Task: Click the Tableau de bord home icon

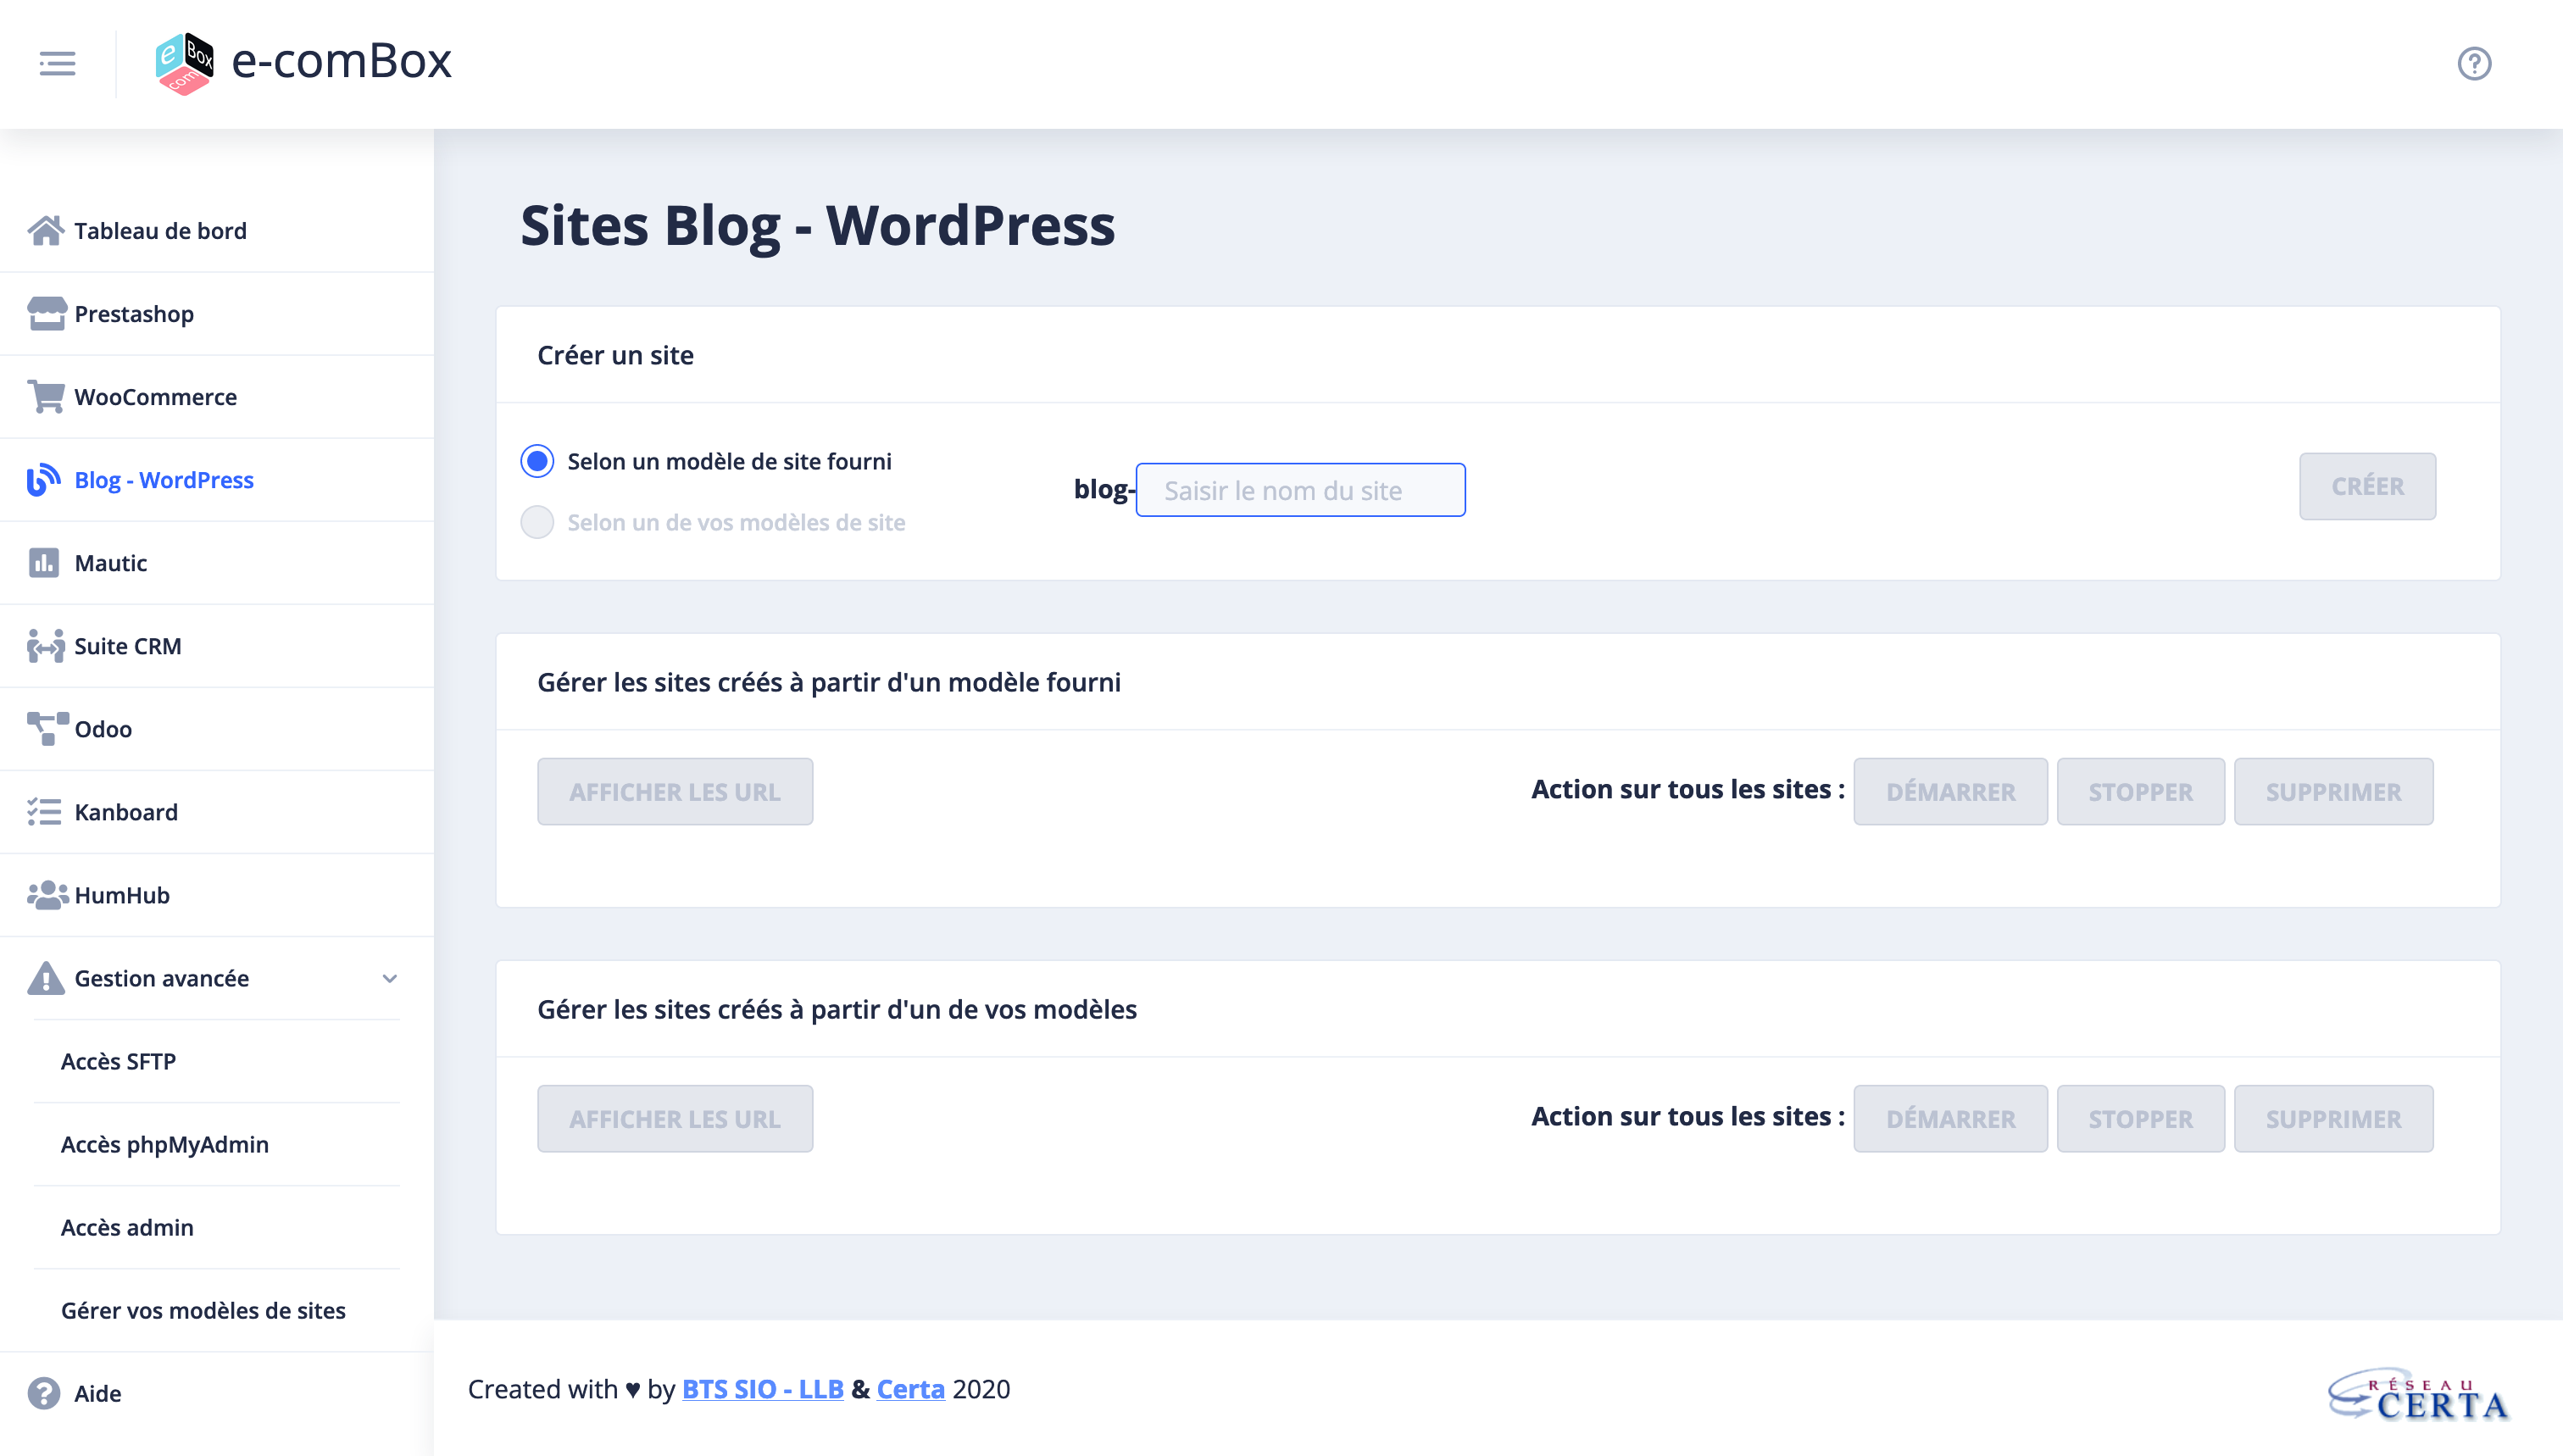Action: (46, 231)
